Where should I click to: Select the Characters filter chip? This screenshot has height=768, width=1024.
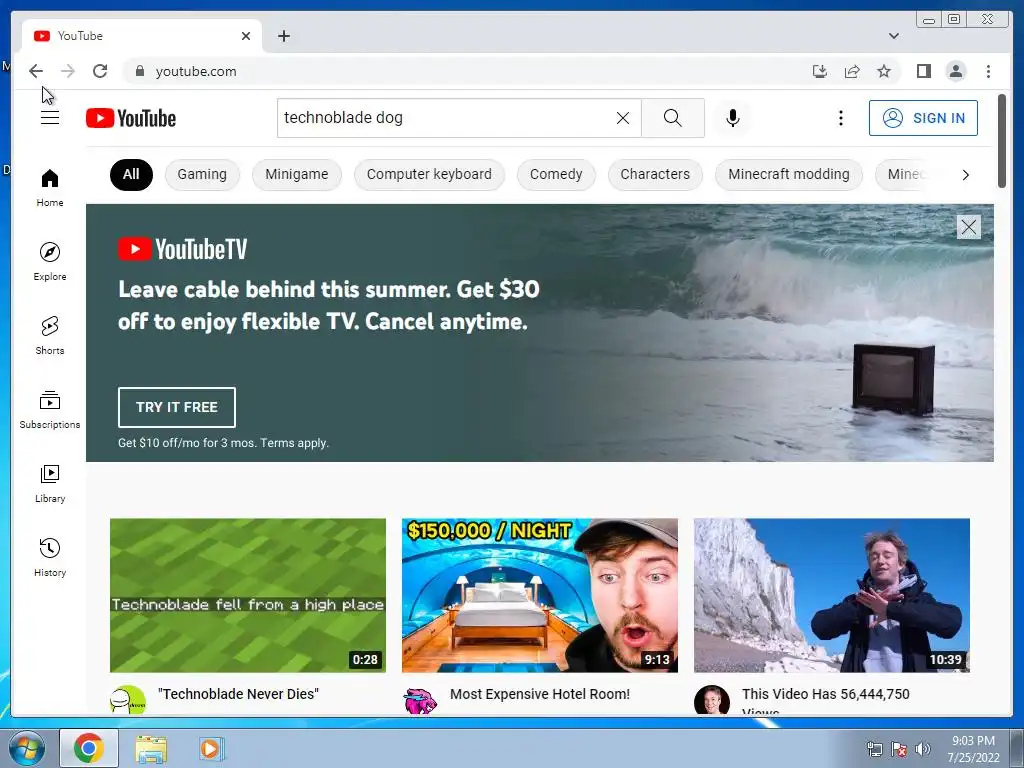655,174
